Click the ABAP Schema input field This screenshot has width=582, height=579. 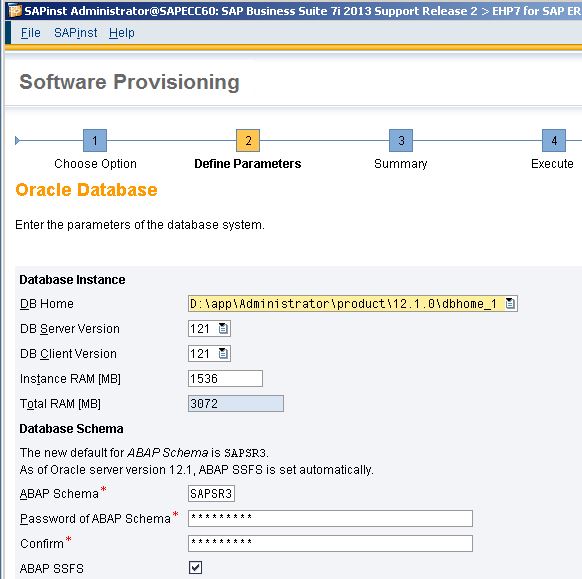(211, 494)
